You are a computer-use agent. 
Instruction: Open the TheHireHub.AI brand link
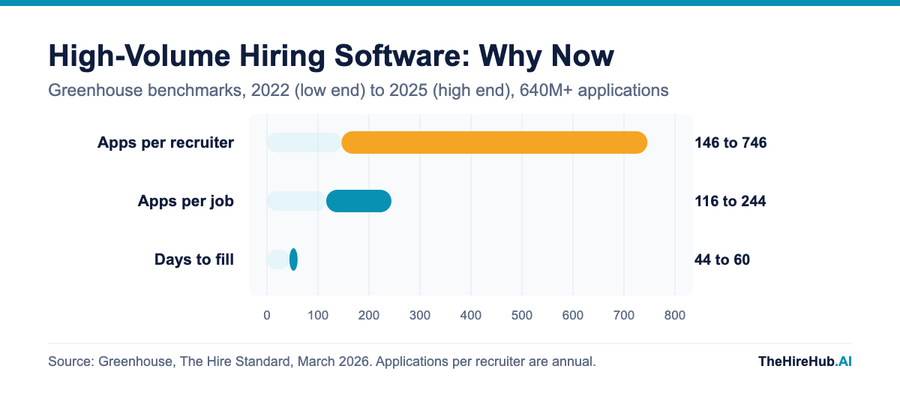805,362
